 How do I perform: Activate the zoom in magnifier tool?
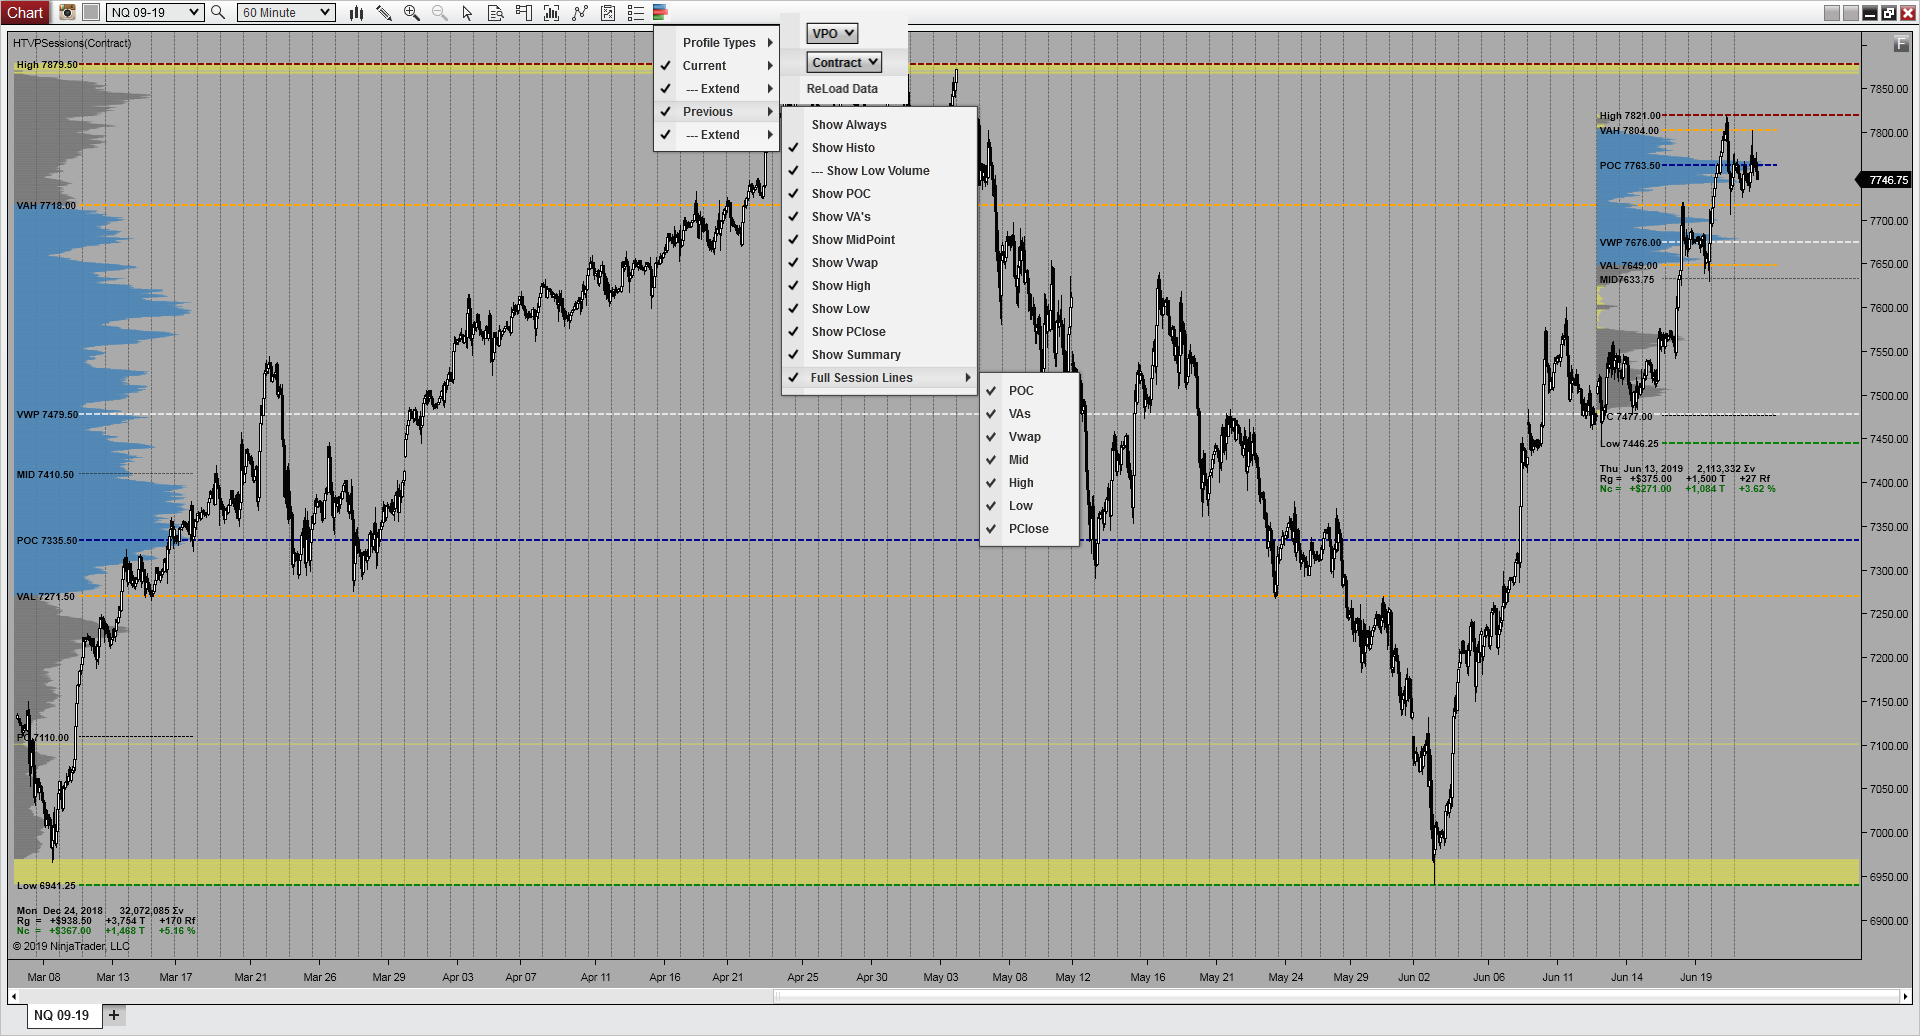point(410,12)
